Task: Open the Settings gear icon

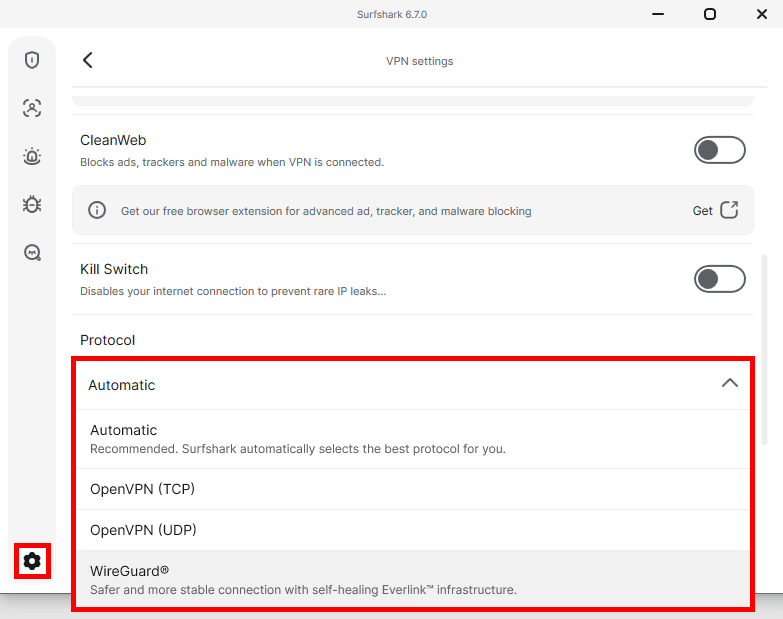Action: (x=32, y=561)
